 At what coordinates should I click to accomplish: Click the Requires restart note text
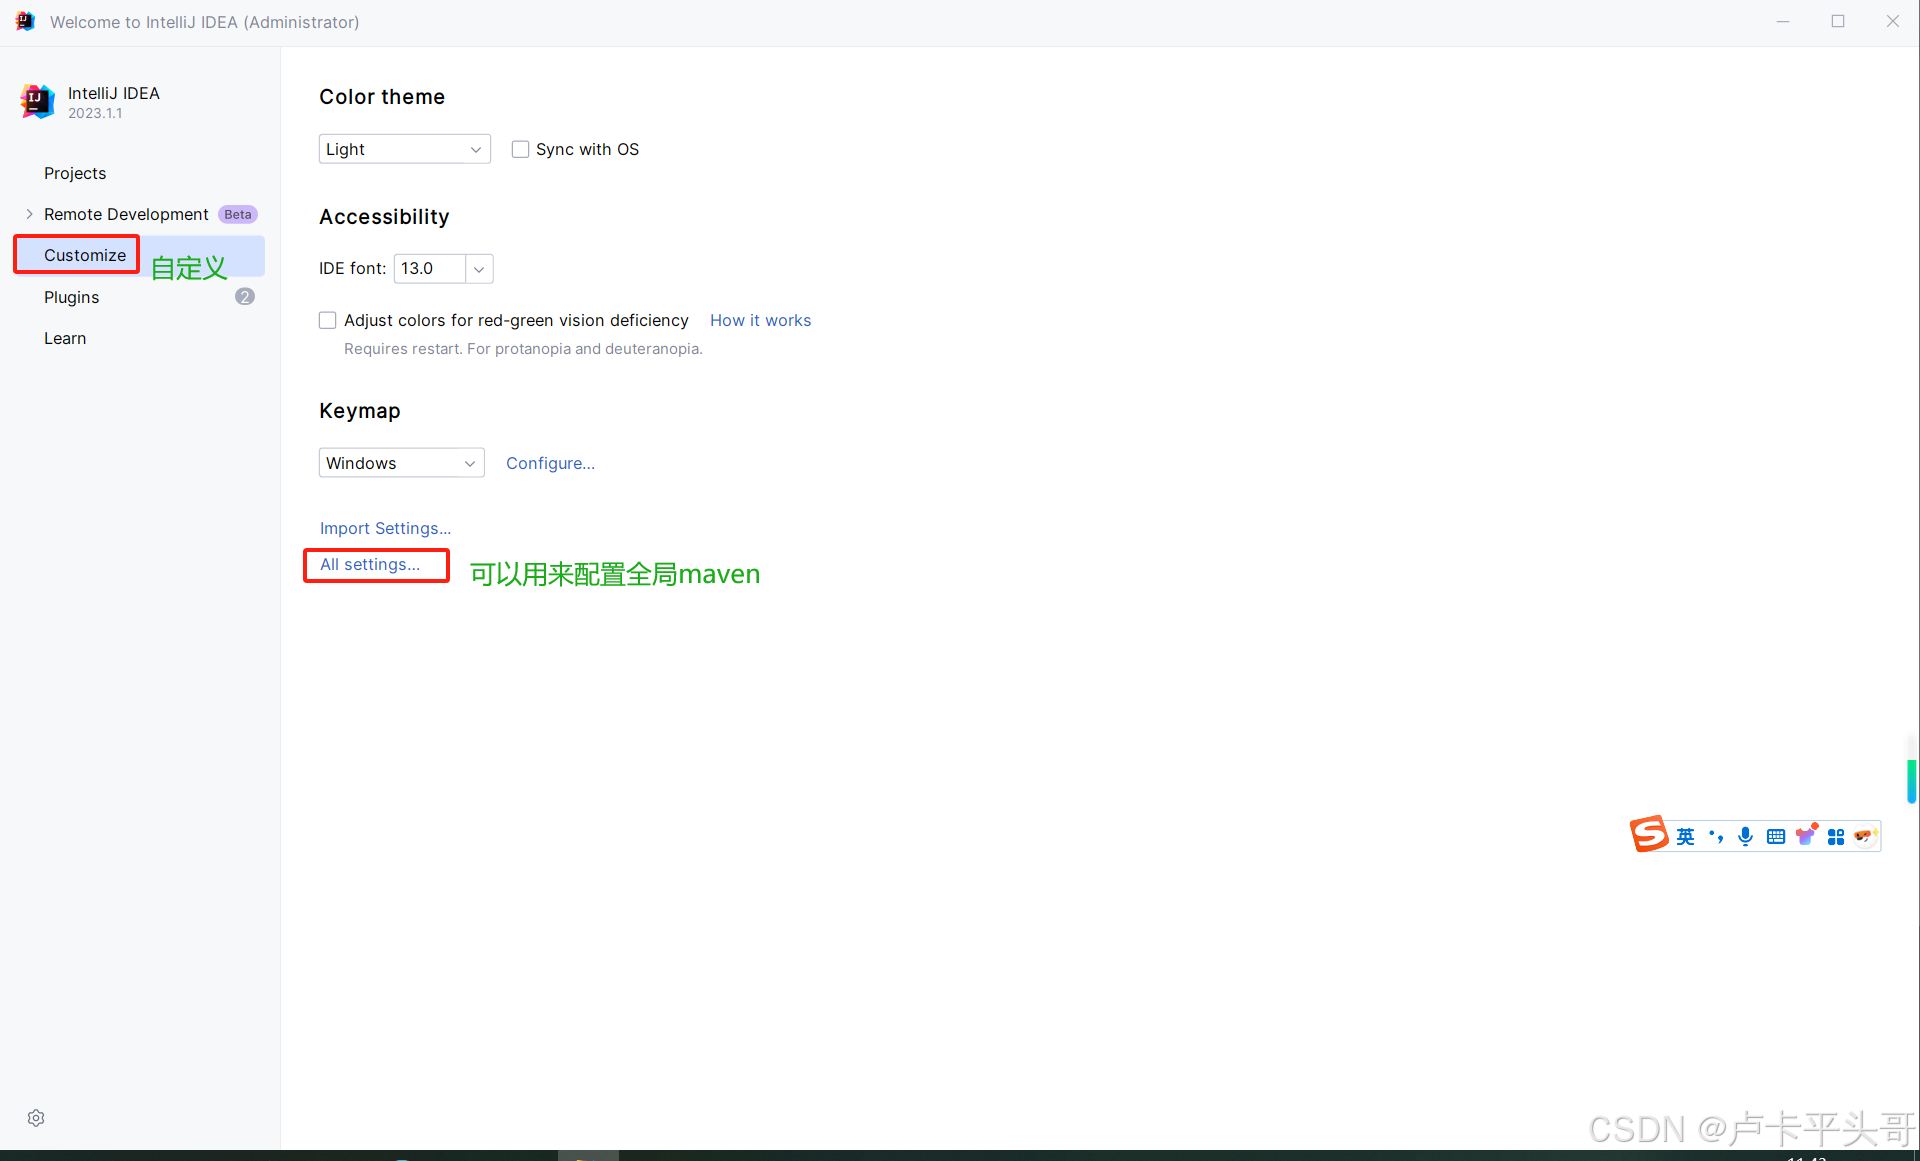point(523,349)
